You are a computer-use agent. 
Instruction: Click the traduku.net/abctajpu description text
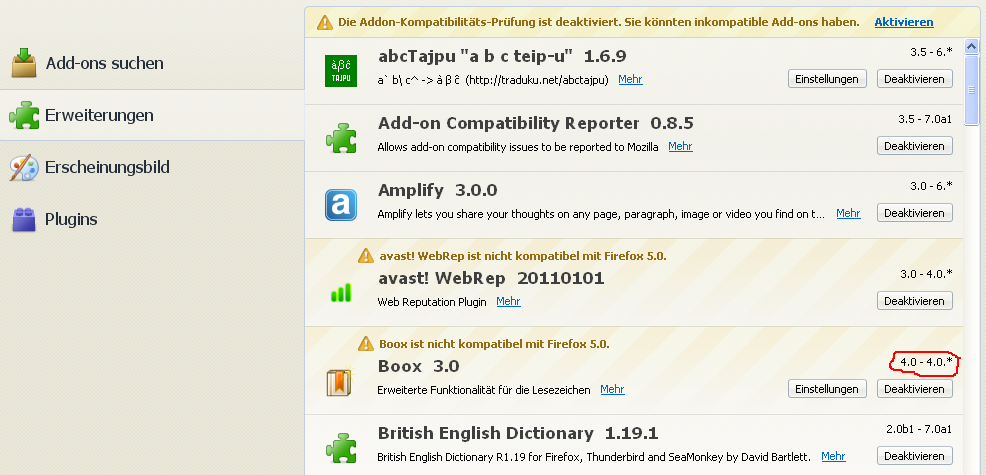(x=492, y=81)
